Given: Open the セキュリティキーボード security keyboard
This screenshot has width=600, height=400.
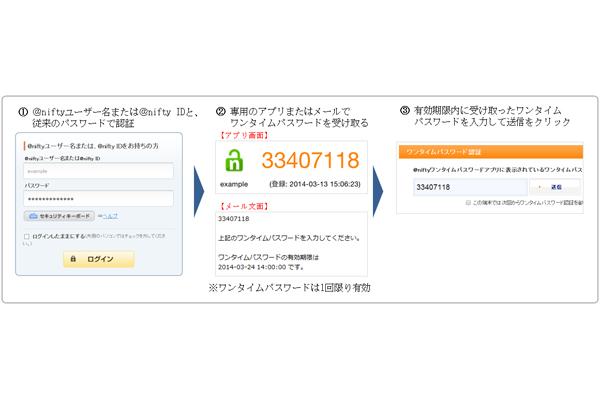Looking at the screenshot, I should tap(58, 216).
